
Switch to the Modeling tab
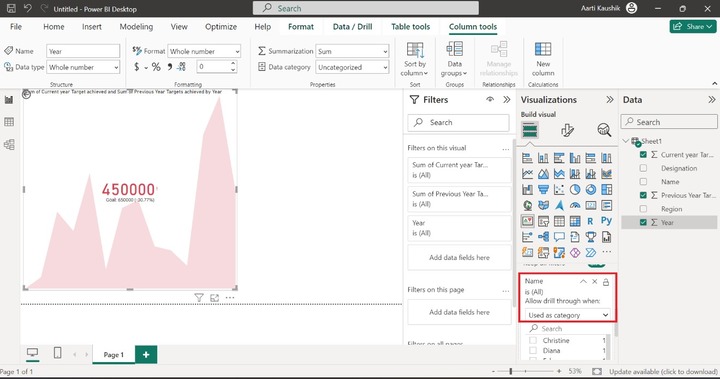tap(136, 27)
